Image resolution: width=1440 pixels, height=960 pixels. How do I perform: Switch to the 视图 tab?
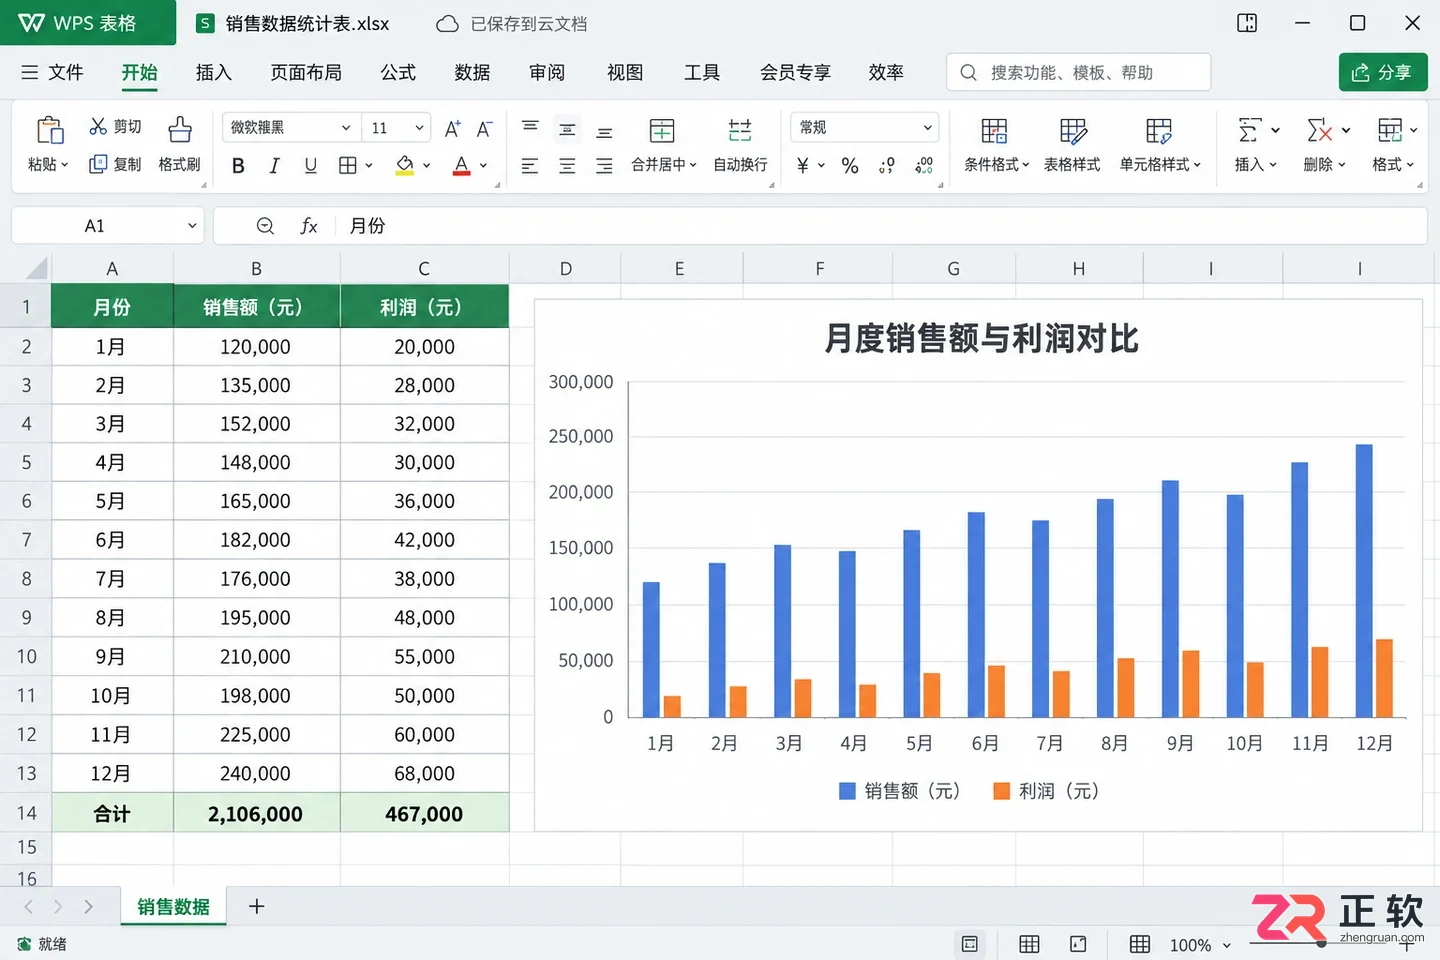[x=625, y=72]
